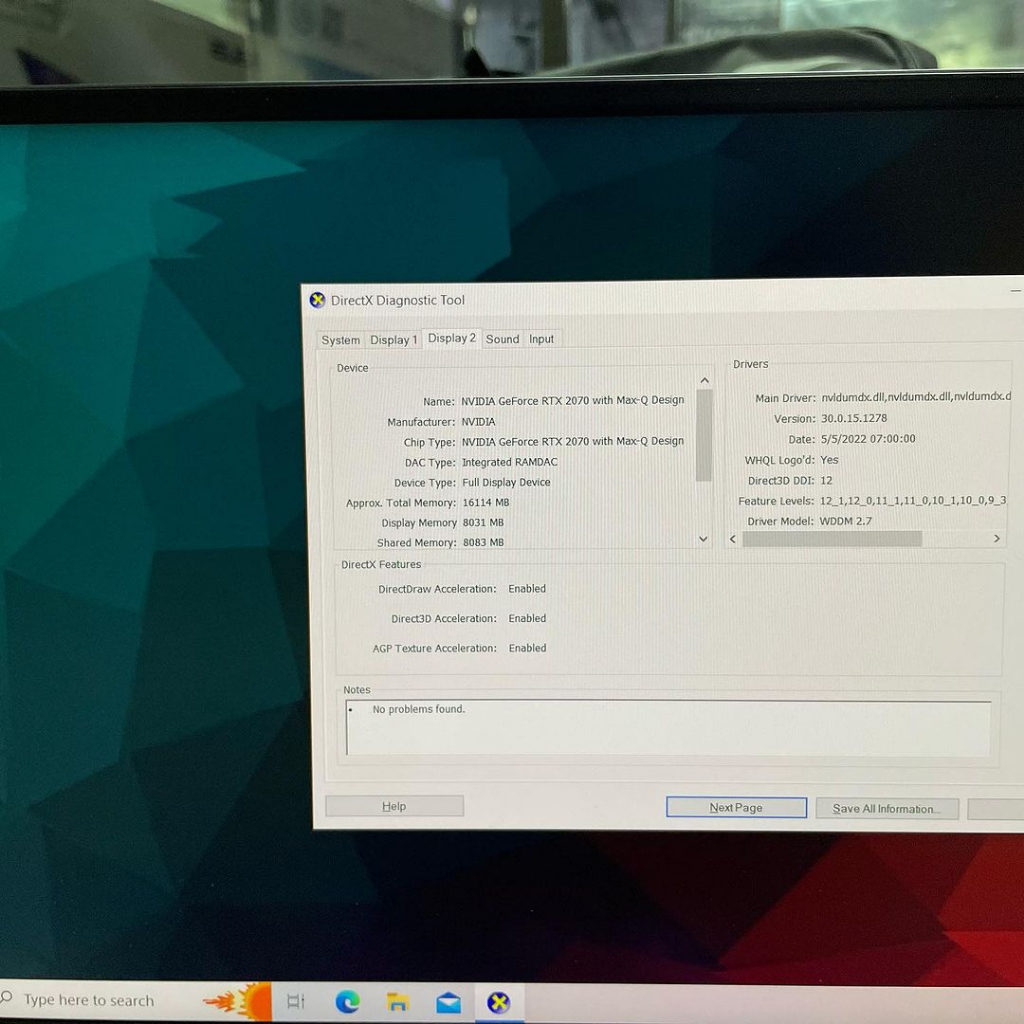Screen dimensions: 1024x1024
Task: Click driver version 30.0.15.1278
Action: point(854,419)
